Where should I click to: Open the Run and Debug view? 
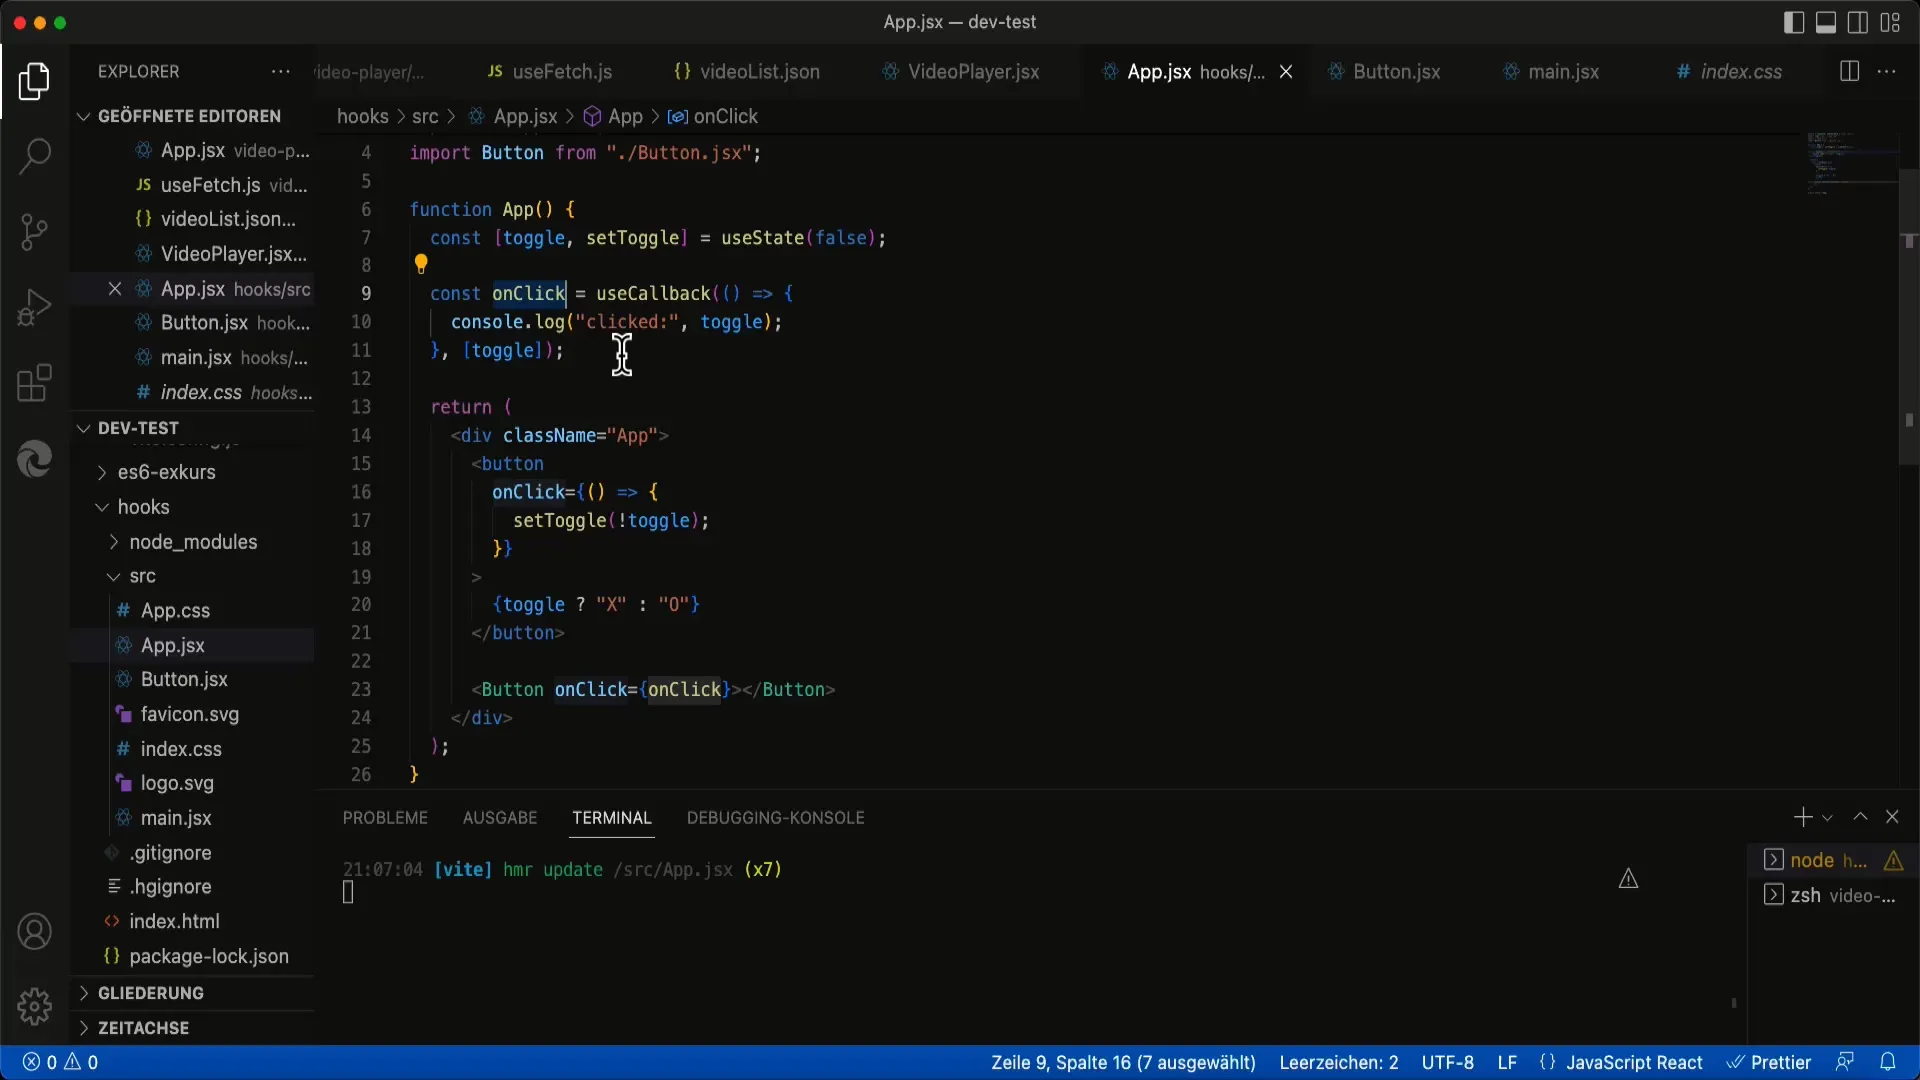[34, 307]
